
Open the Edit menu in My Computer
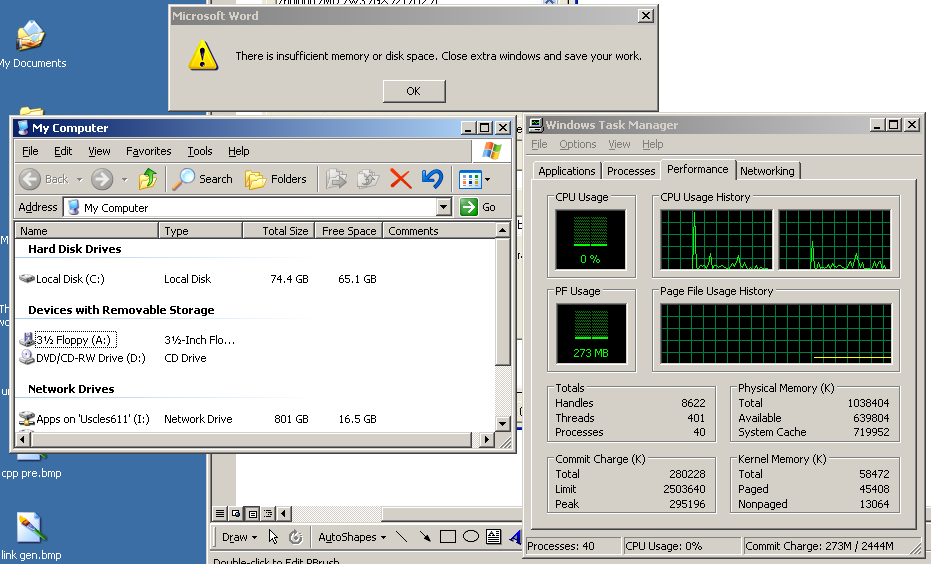point(63,151)
